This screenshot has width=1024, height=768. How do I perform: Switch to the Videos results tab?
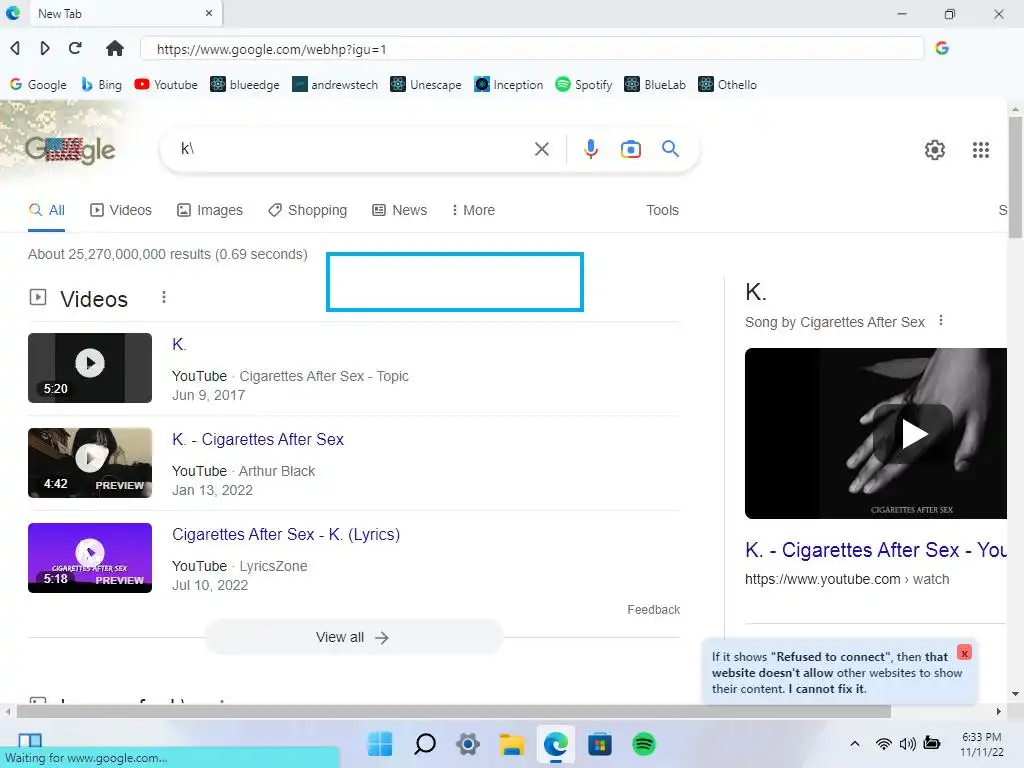121,210
